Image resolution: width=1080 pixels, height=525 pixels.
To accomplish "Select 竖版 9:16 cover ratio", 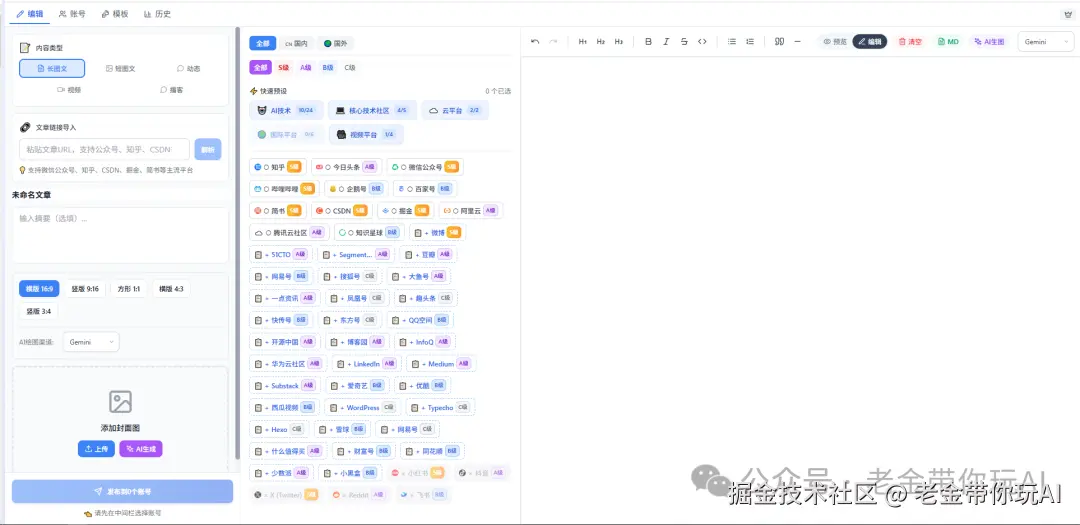I will click(x=85, y=289).
